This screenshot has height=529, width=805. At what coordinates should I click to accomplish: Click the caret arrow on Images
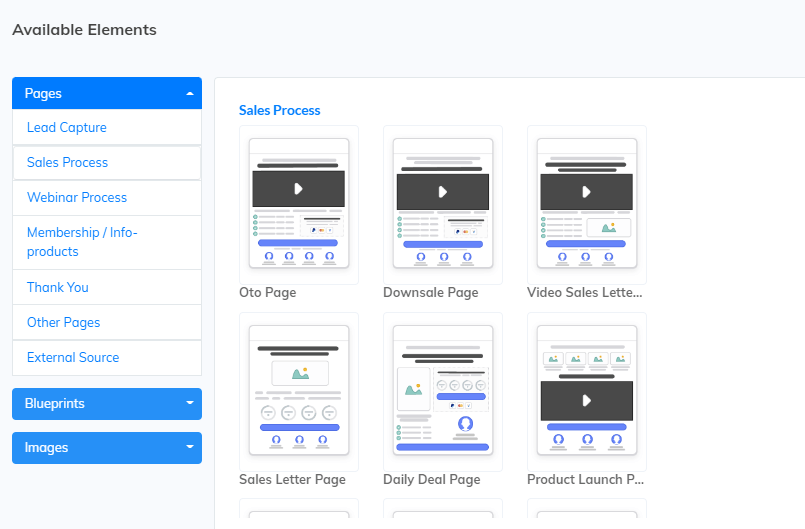tap(189, 448)
